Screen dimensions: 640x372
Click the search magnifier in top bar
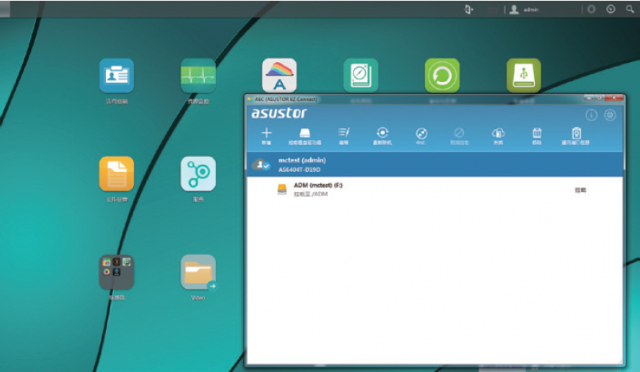tap(630, 9)
